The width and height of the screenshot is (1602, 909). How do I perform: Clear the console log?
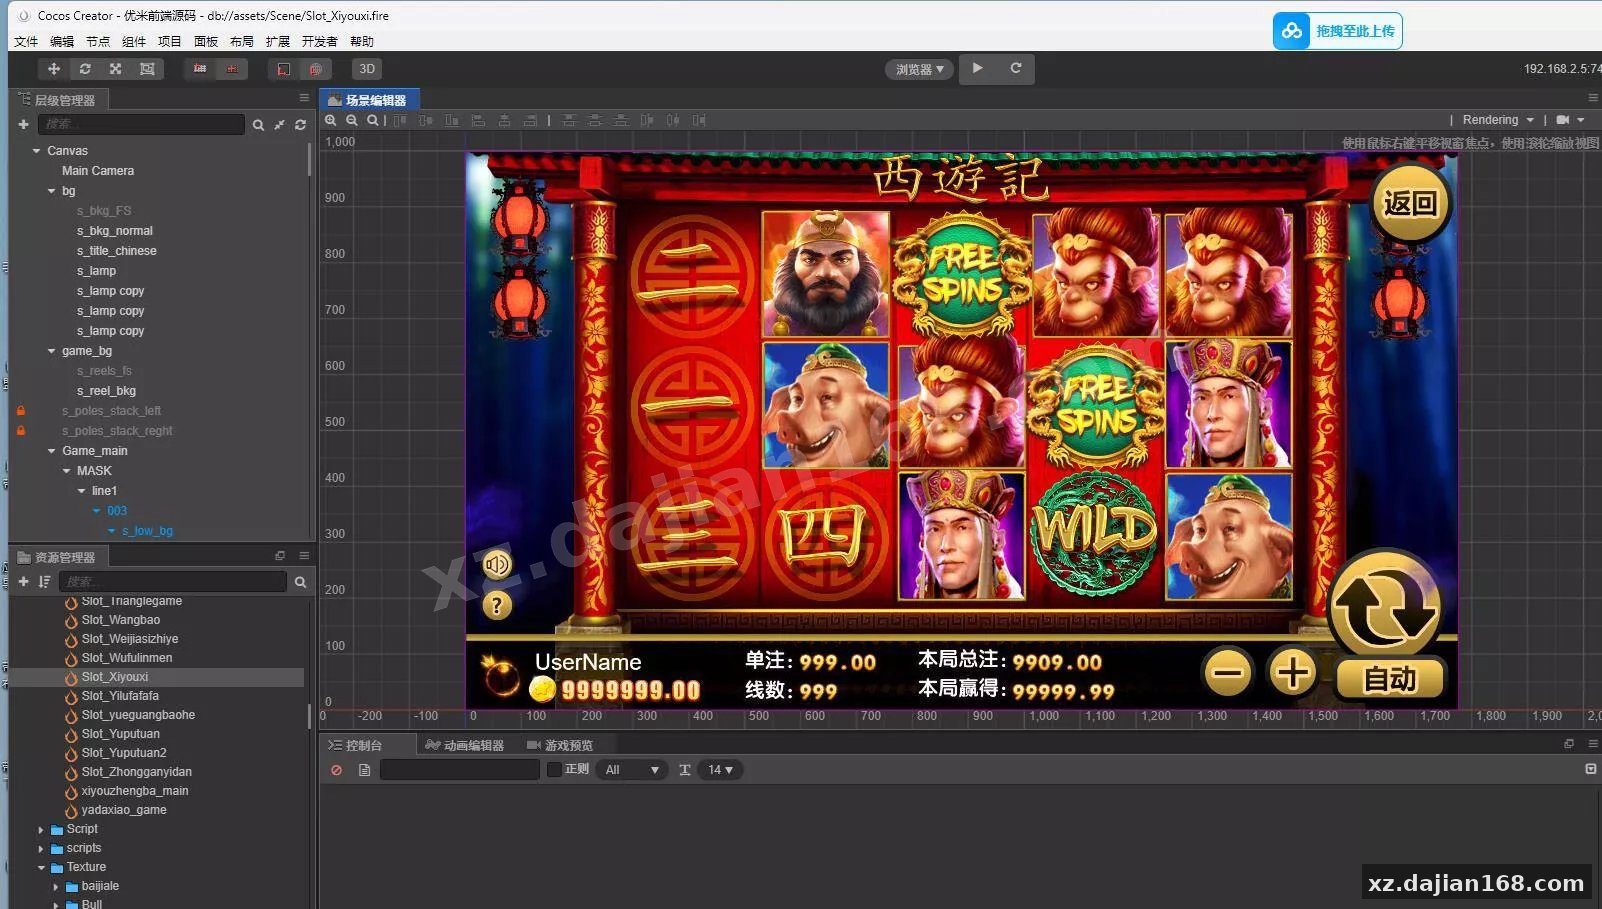click(x=337, y=770)
